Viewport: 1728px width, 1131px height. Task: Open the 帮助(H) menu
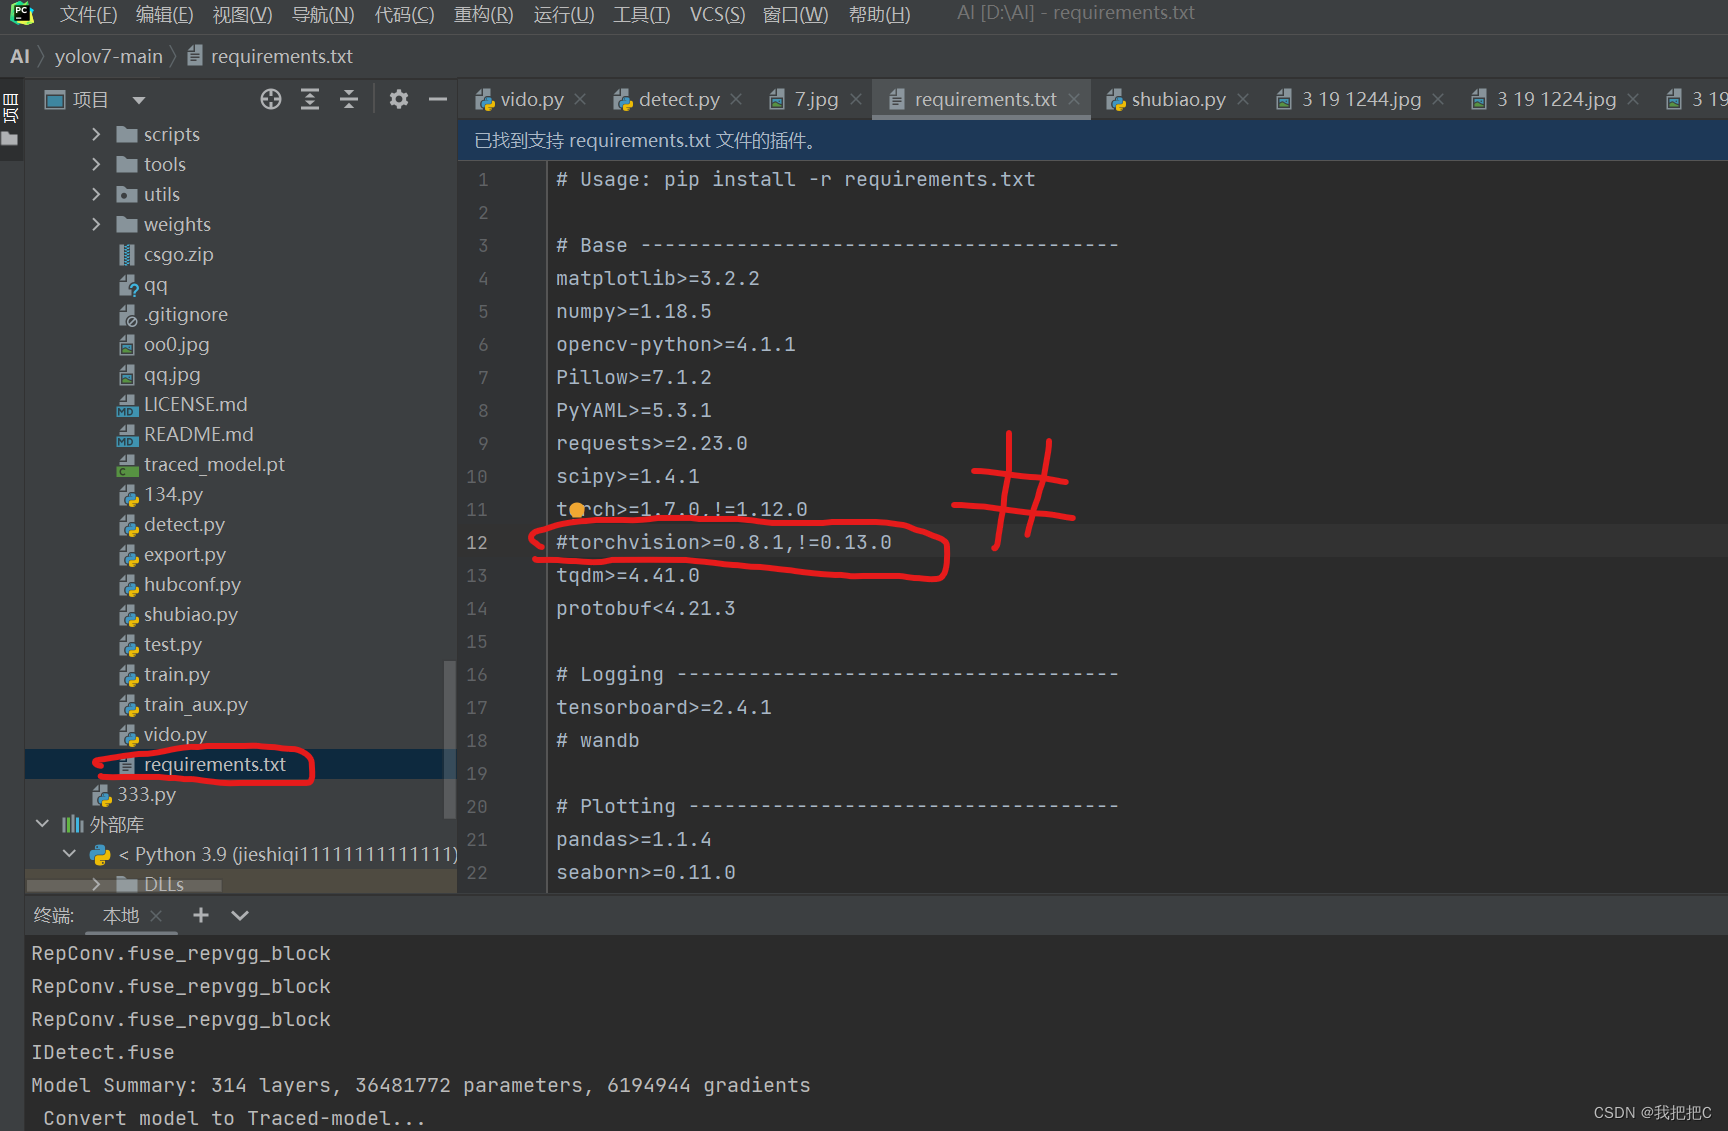pos(879,15)
